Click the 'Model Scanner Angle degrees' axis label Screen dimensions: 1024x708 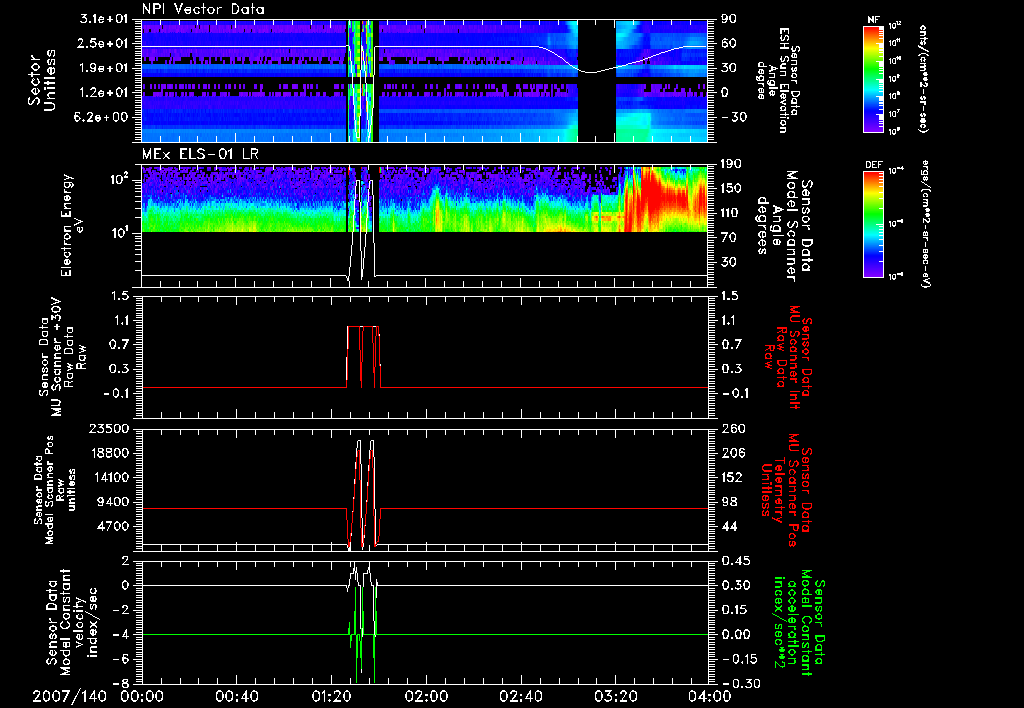[784, 225]
